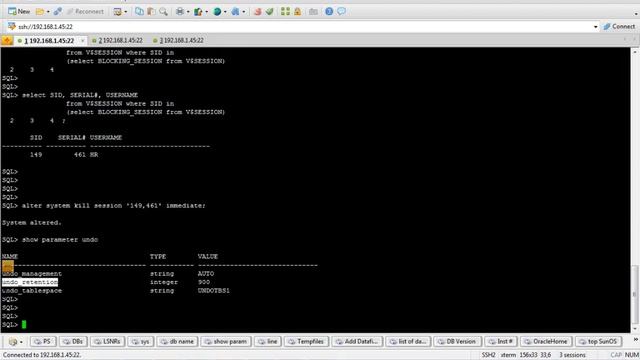Switch to tab 2 192.168.1.45:22
The height and width of the screenshot is (360, 640).
coord(118,40)
